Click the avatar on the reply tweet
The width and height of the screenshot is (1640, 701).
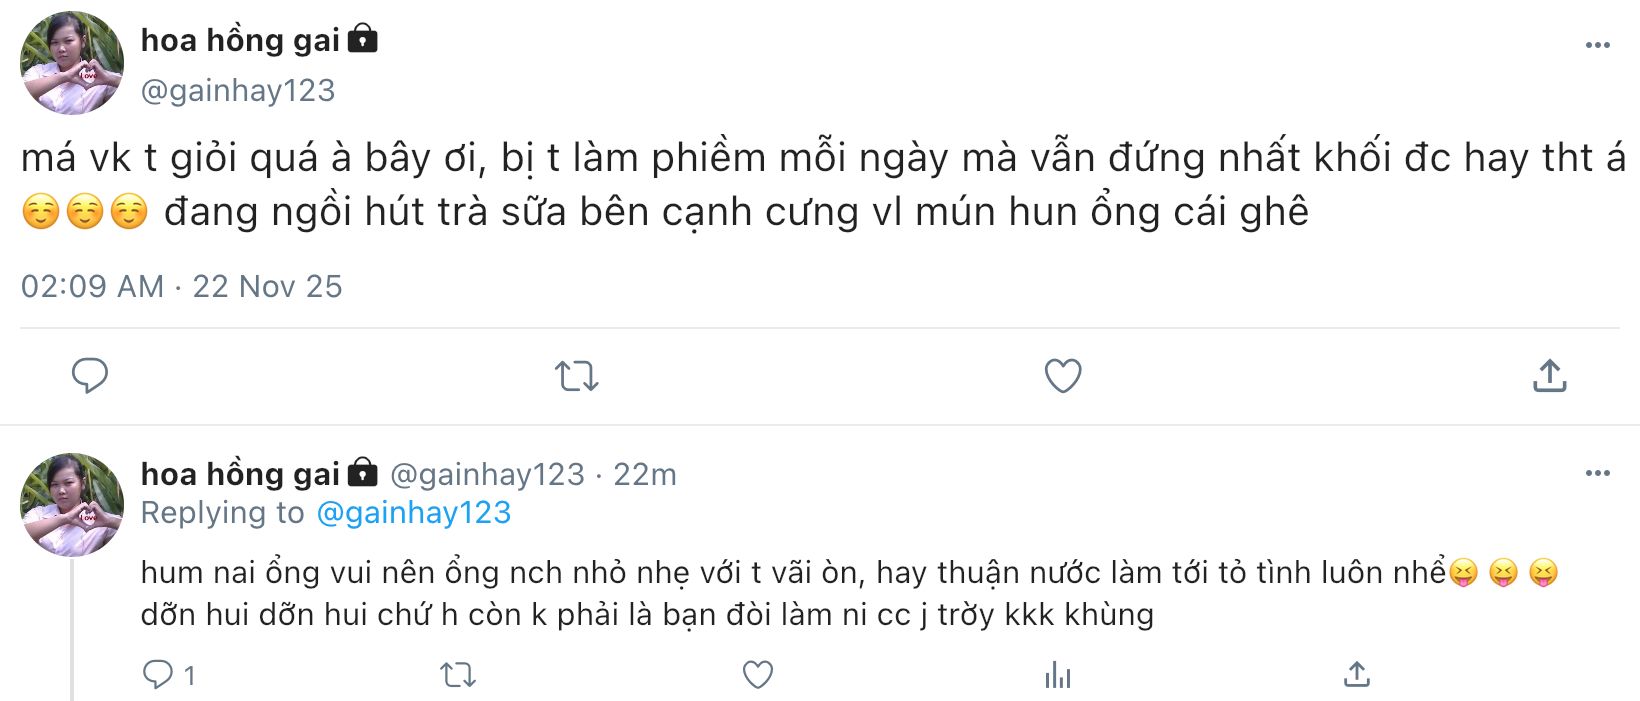[x=72, y=504]
